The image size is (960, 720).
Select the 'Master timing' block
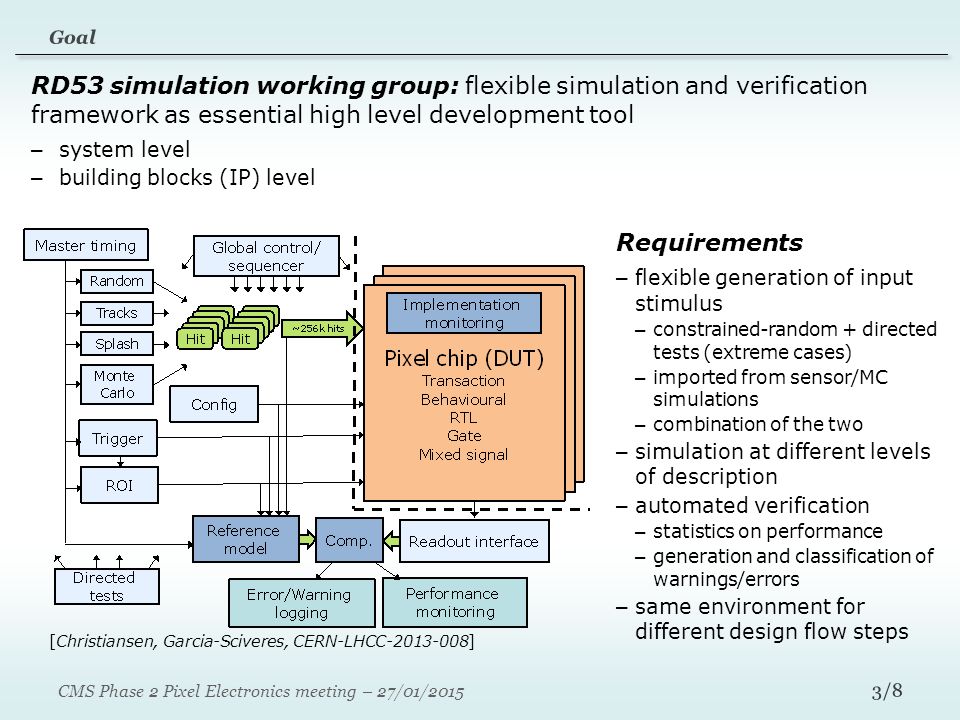coord(86,245)
